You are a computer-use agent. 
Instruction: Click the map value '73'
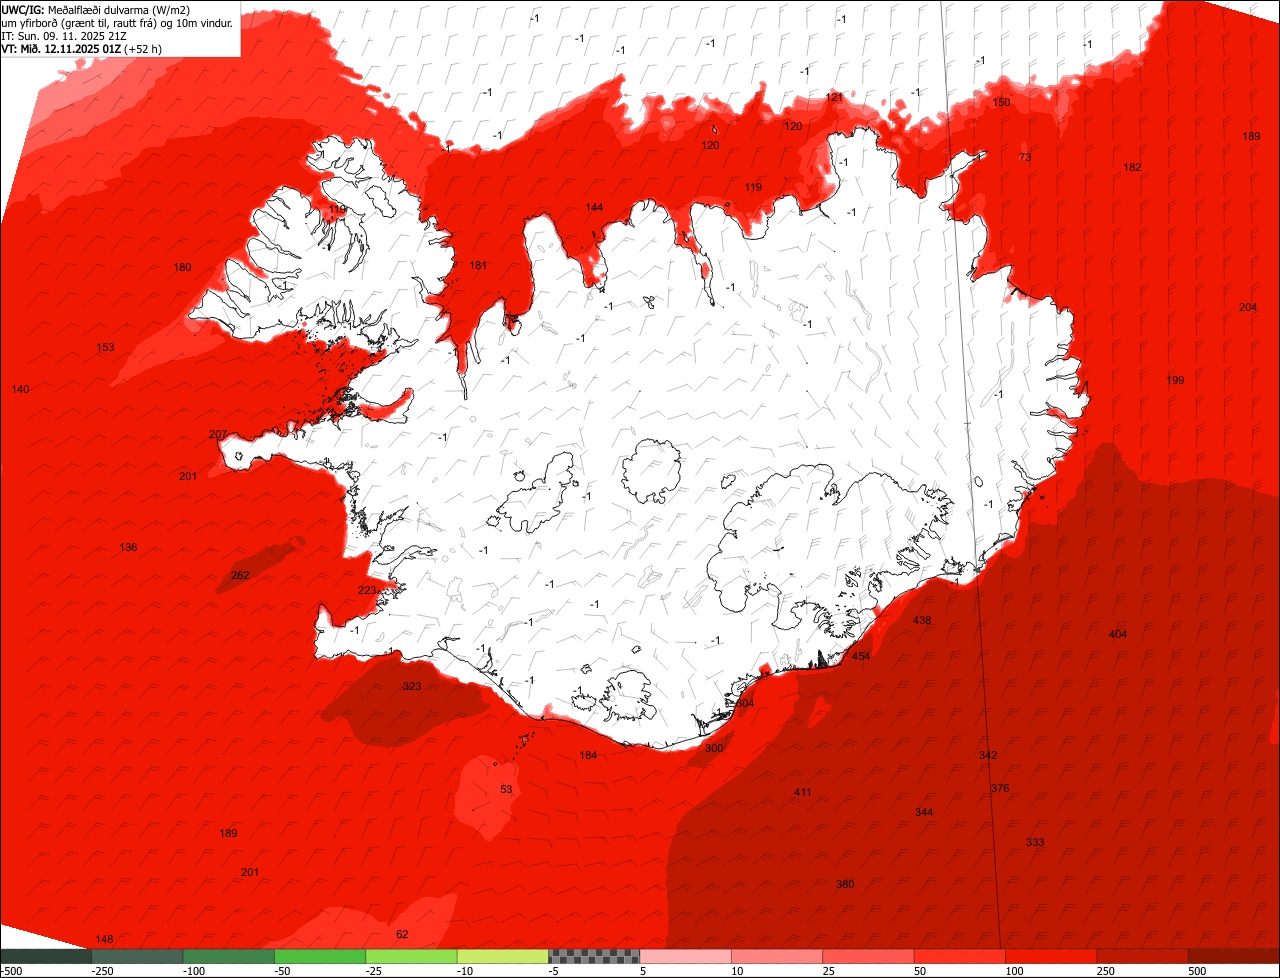[x=1025, y=157]
